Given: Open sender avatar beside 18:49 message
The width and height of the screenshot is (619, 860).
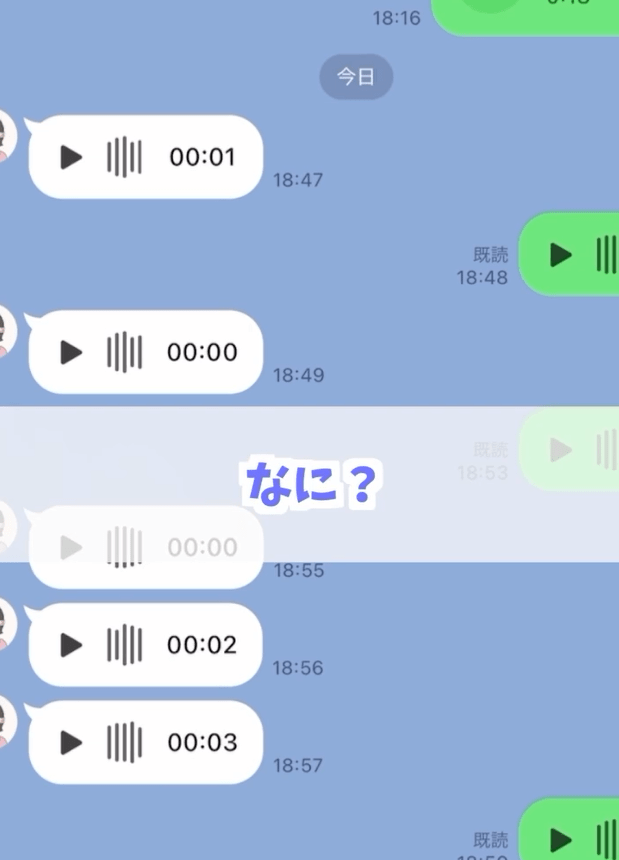Looking at the screenshot, I should pos(7,331).
